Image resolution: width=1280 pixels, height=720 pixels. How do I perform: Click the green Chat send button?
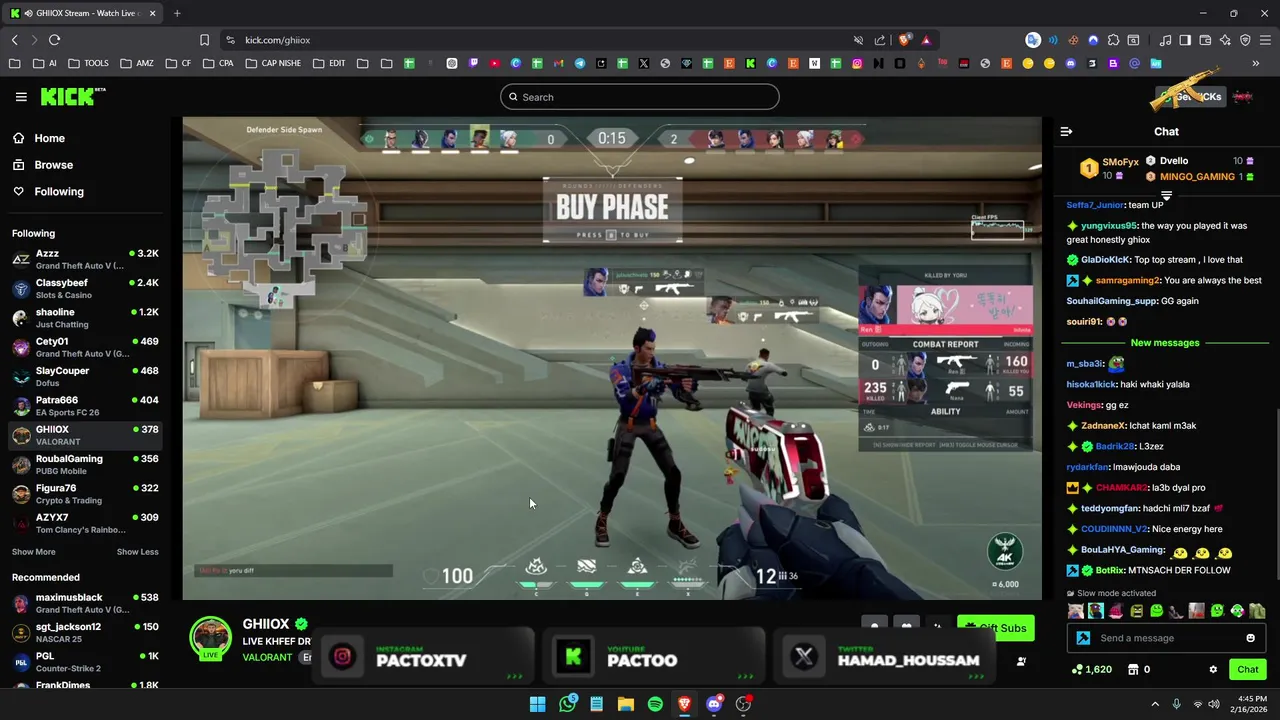click(x=1248, y=670)
